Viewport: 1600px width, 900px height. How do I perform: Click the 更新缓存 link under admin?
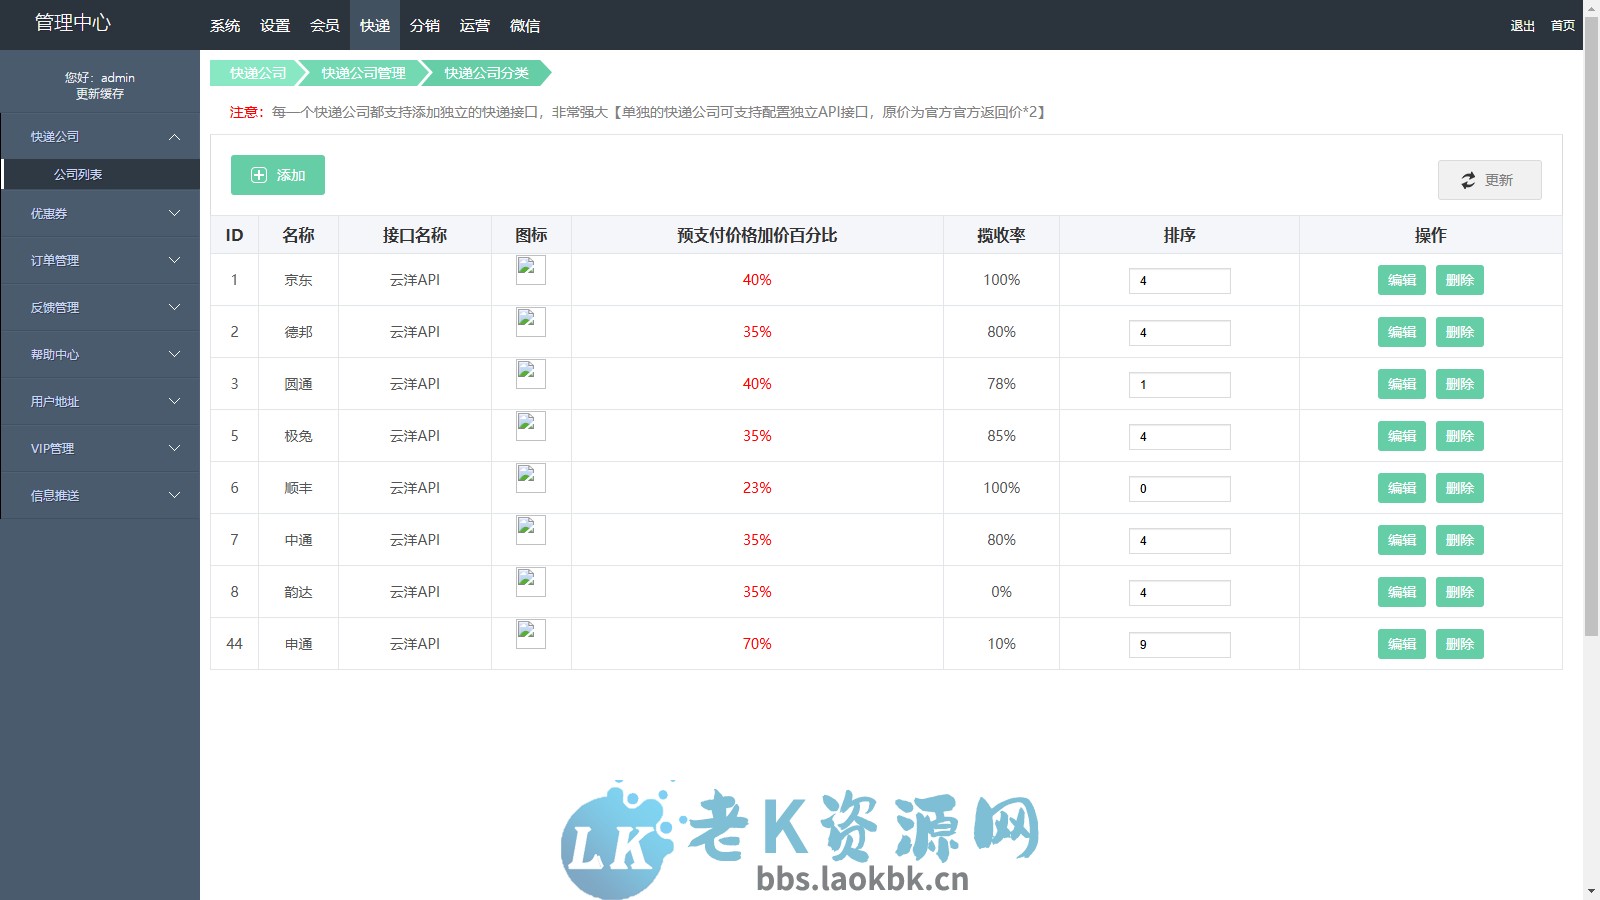pos(100,94)
